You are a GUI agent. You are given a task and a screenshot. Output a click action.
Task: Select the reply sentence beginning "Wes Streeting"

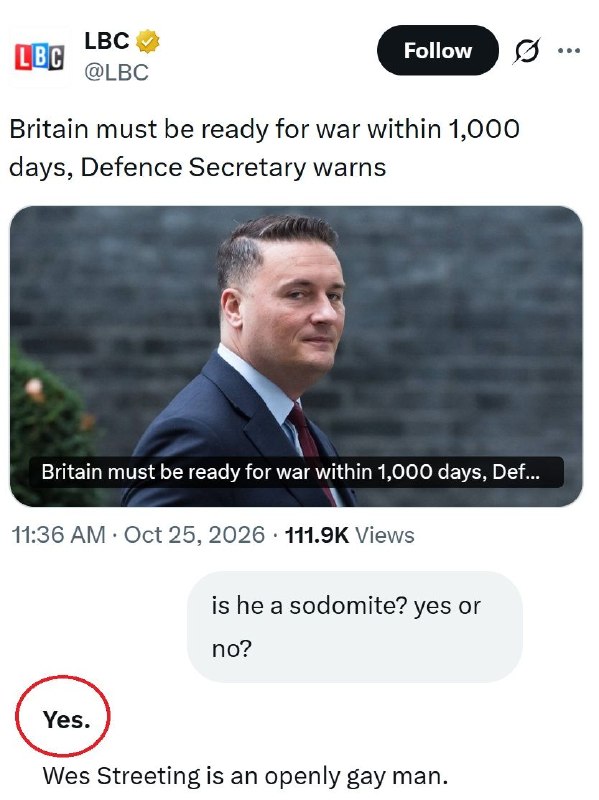pos(245,776)
